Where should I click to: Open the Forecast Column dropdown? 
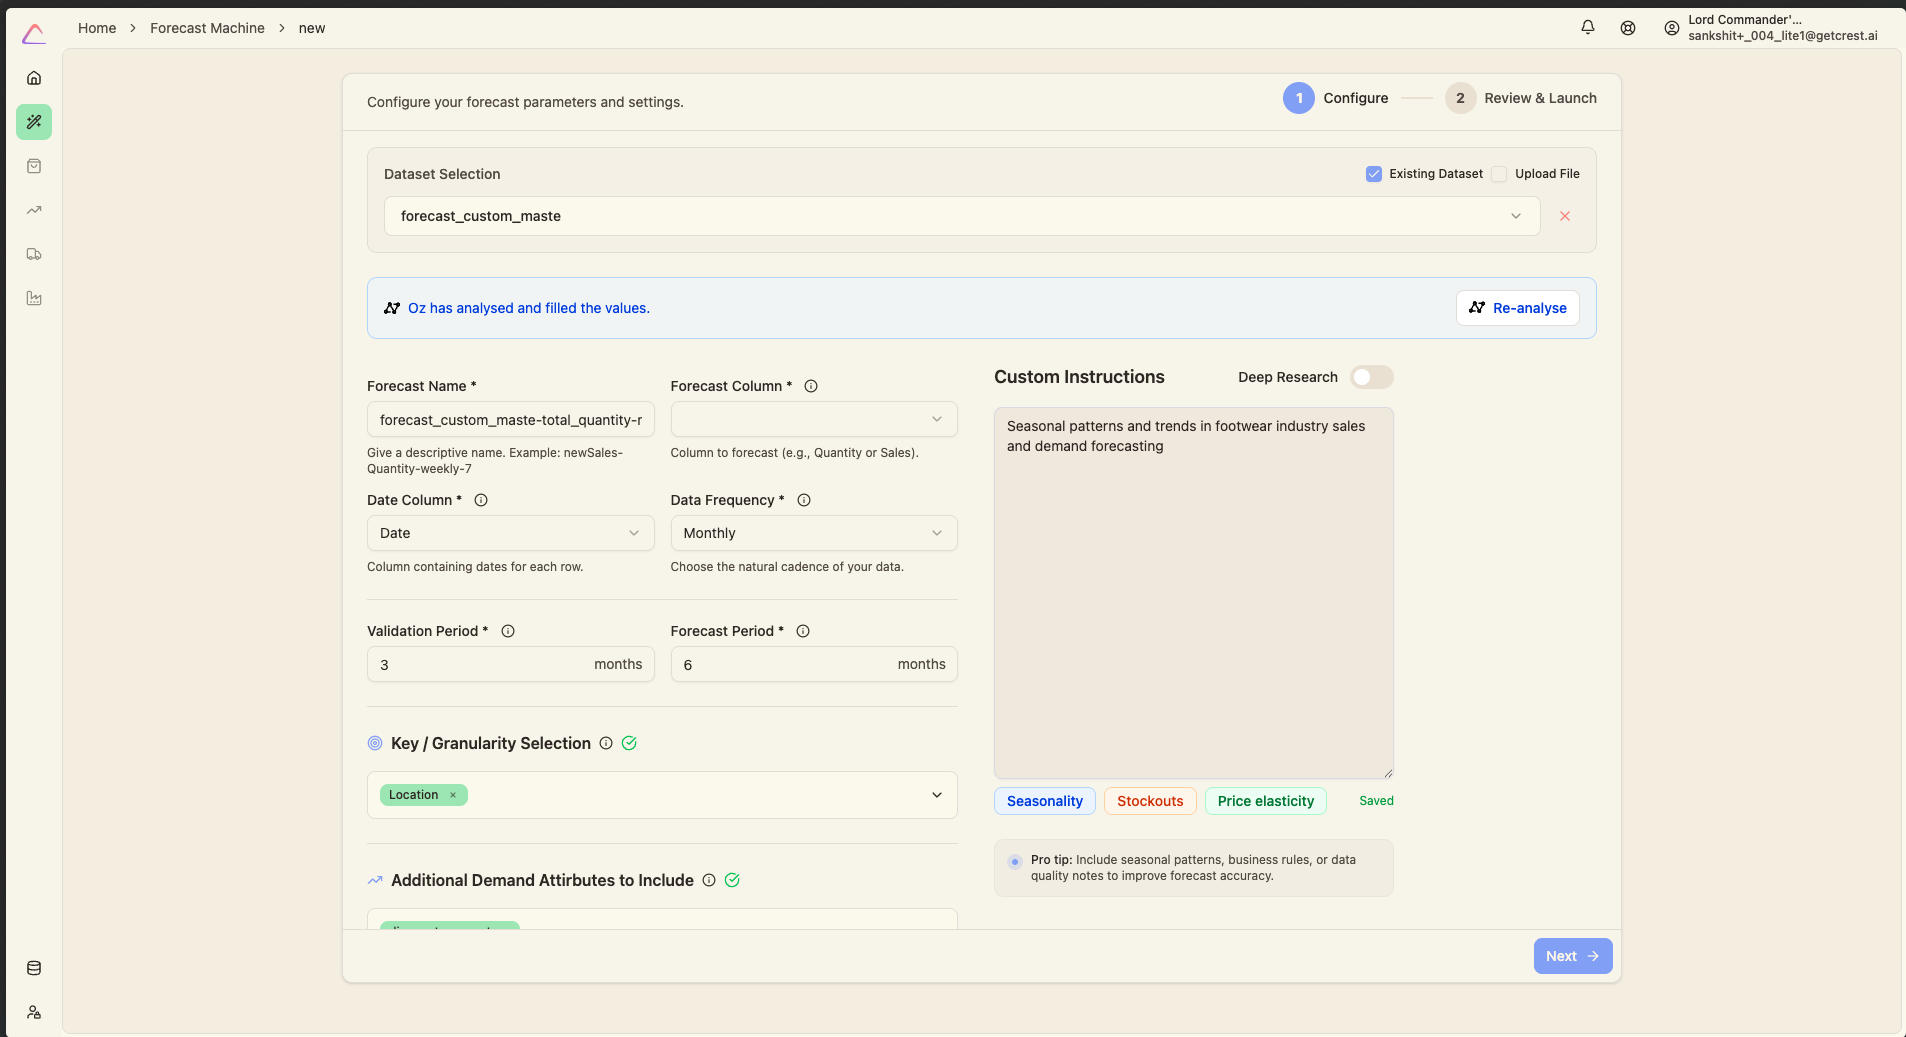pyautogui.click(x=814, y=419)
